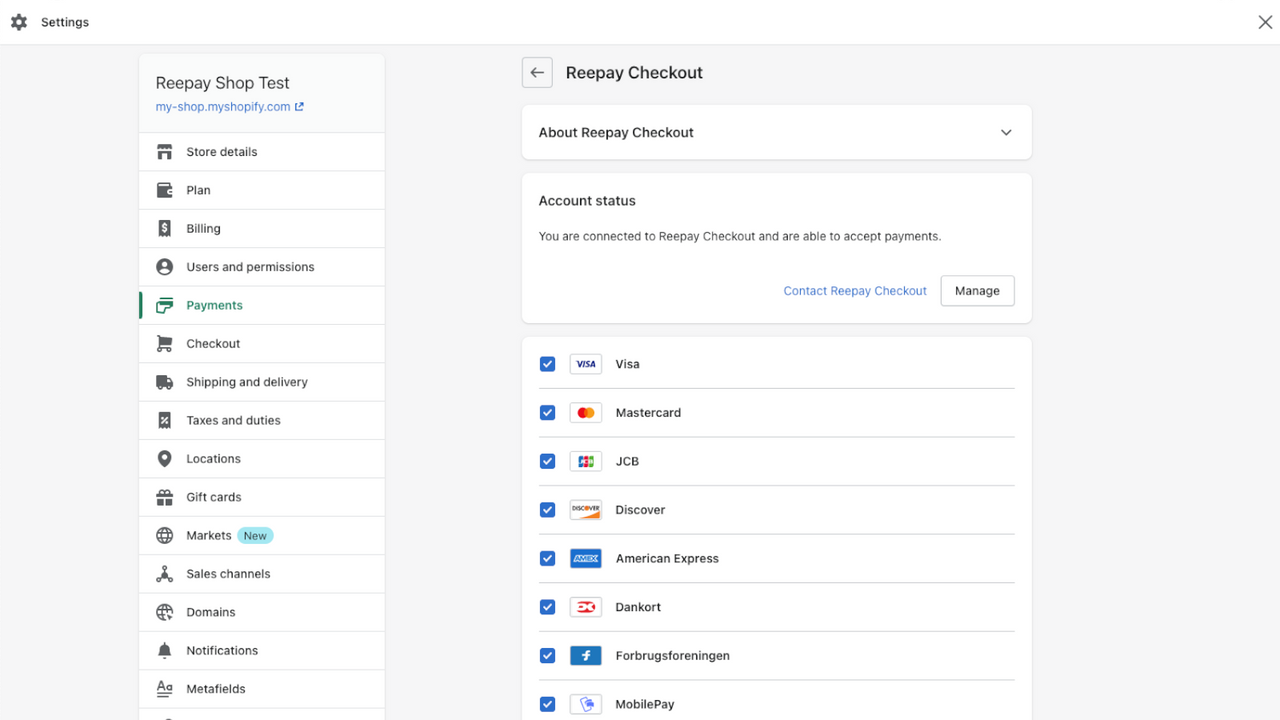Click the Manage button
1280x720 pixels.
coord(977,291)
